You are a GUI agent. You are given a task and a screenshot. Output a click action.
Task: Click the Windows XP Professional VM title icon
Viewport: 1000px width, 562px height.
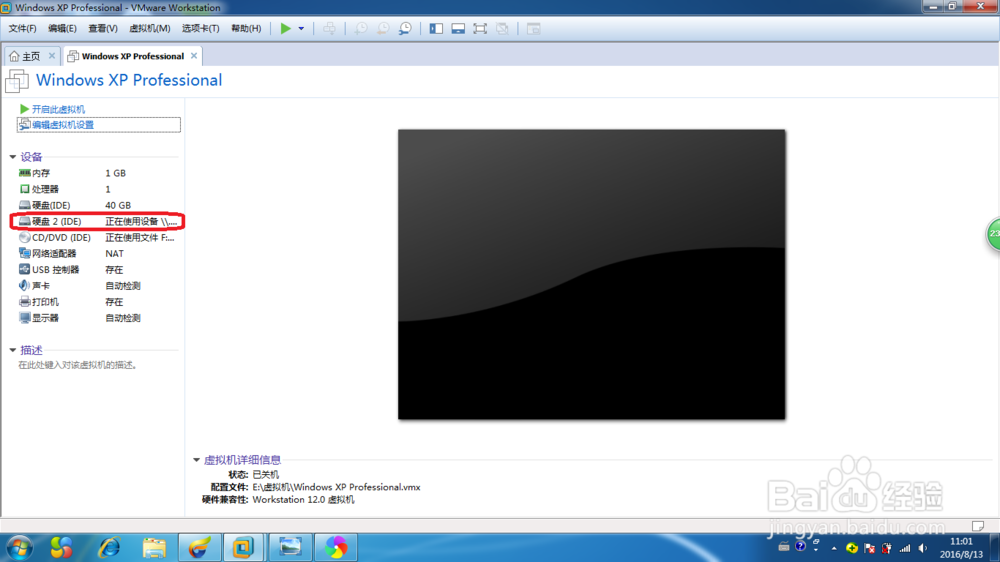(17, 81)
